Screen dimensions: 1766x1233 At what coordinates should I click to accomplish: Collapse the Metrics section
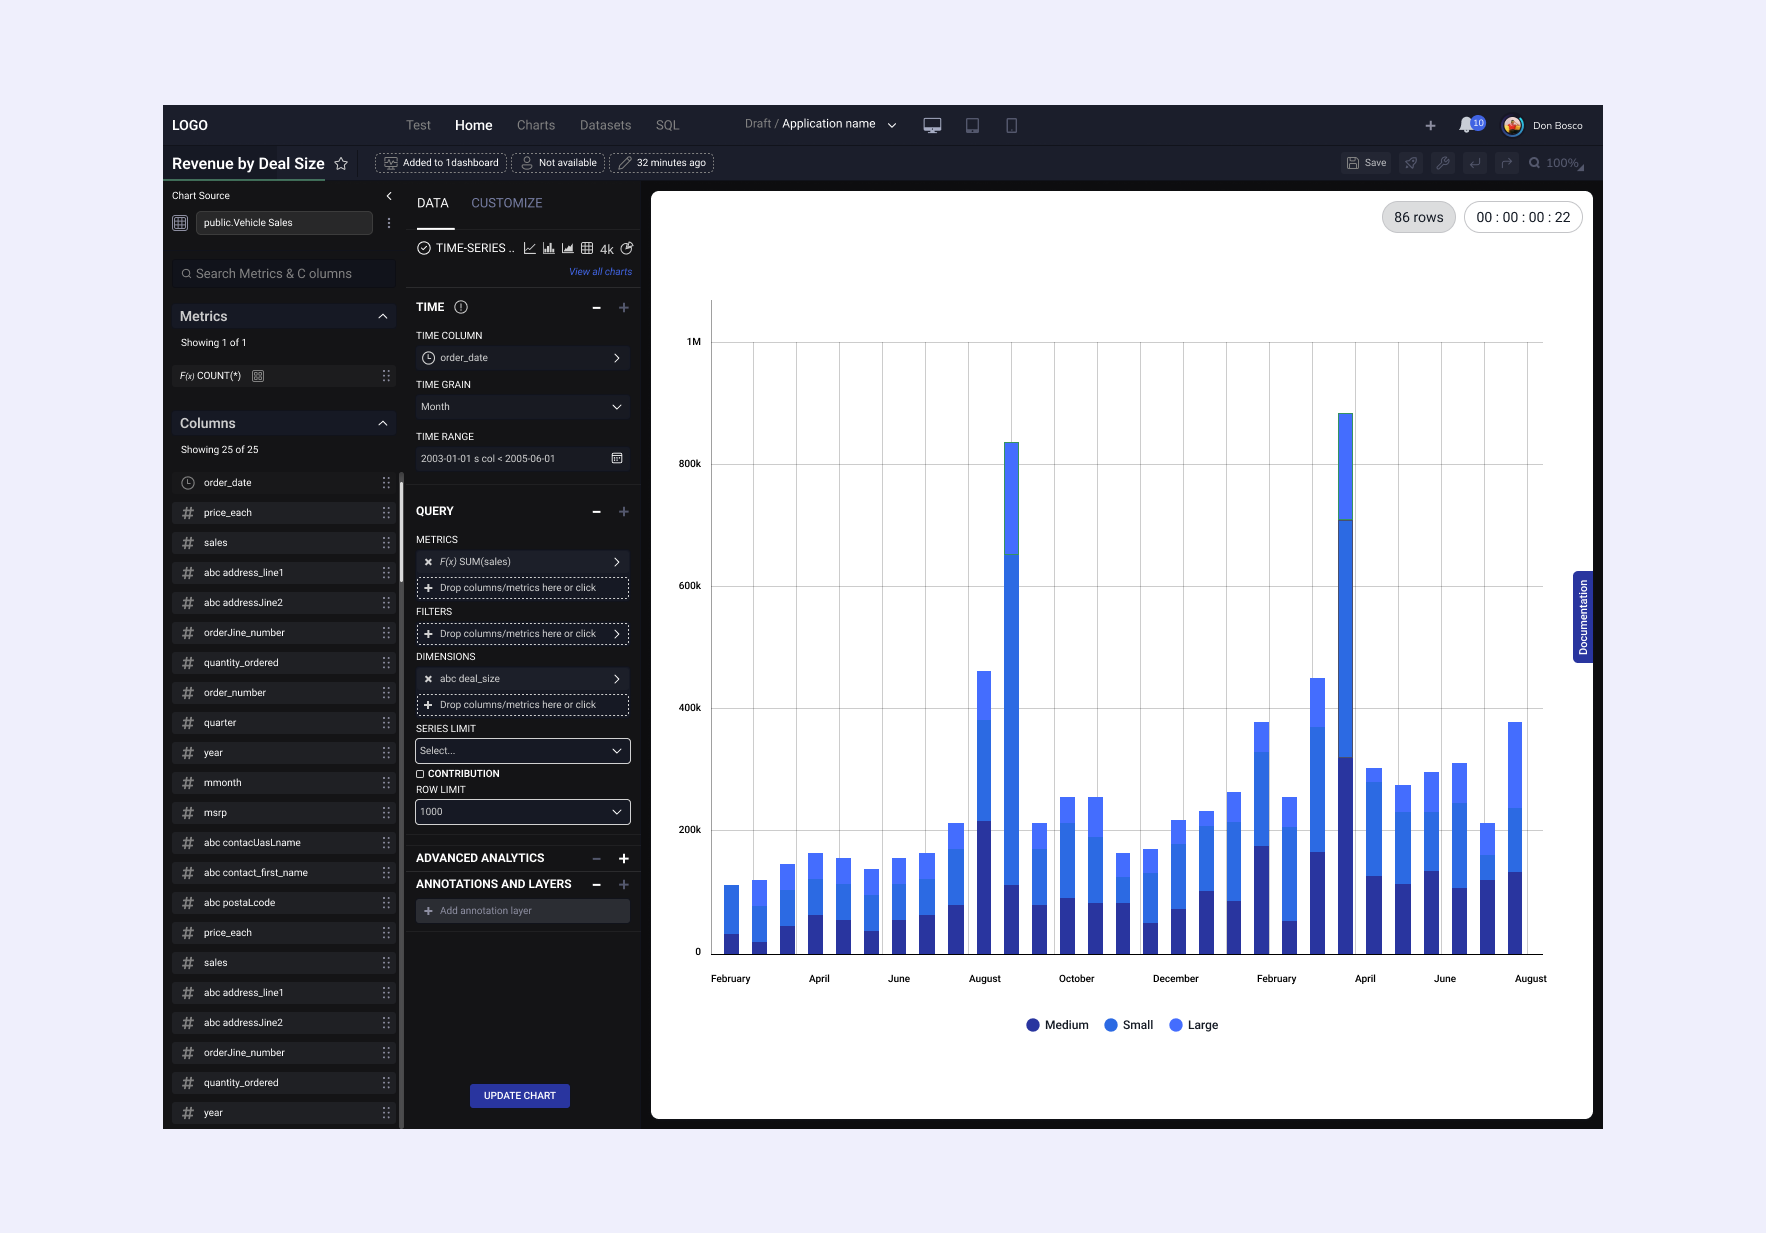point(383,316)
